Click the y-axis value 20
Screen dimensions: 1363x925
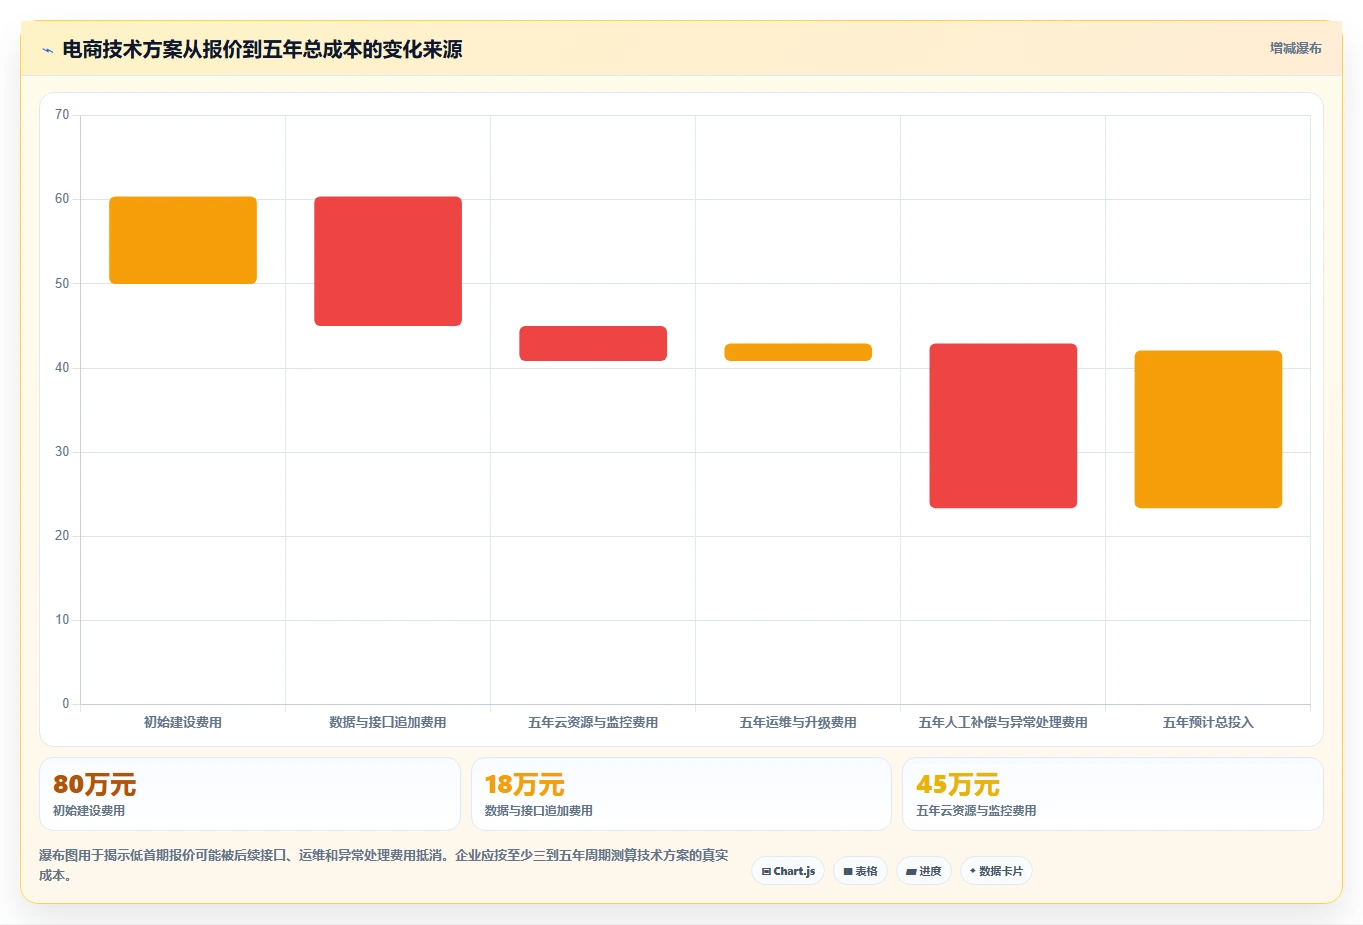(x=62, y=536)
